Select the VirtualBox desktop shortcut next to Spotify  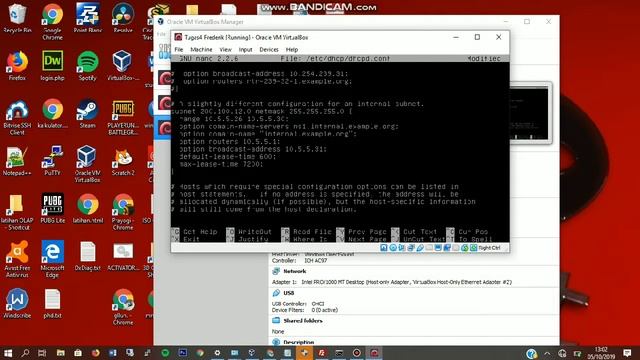click(123, 66)
